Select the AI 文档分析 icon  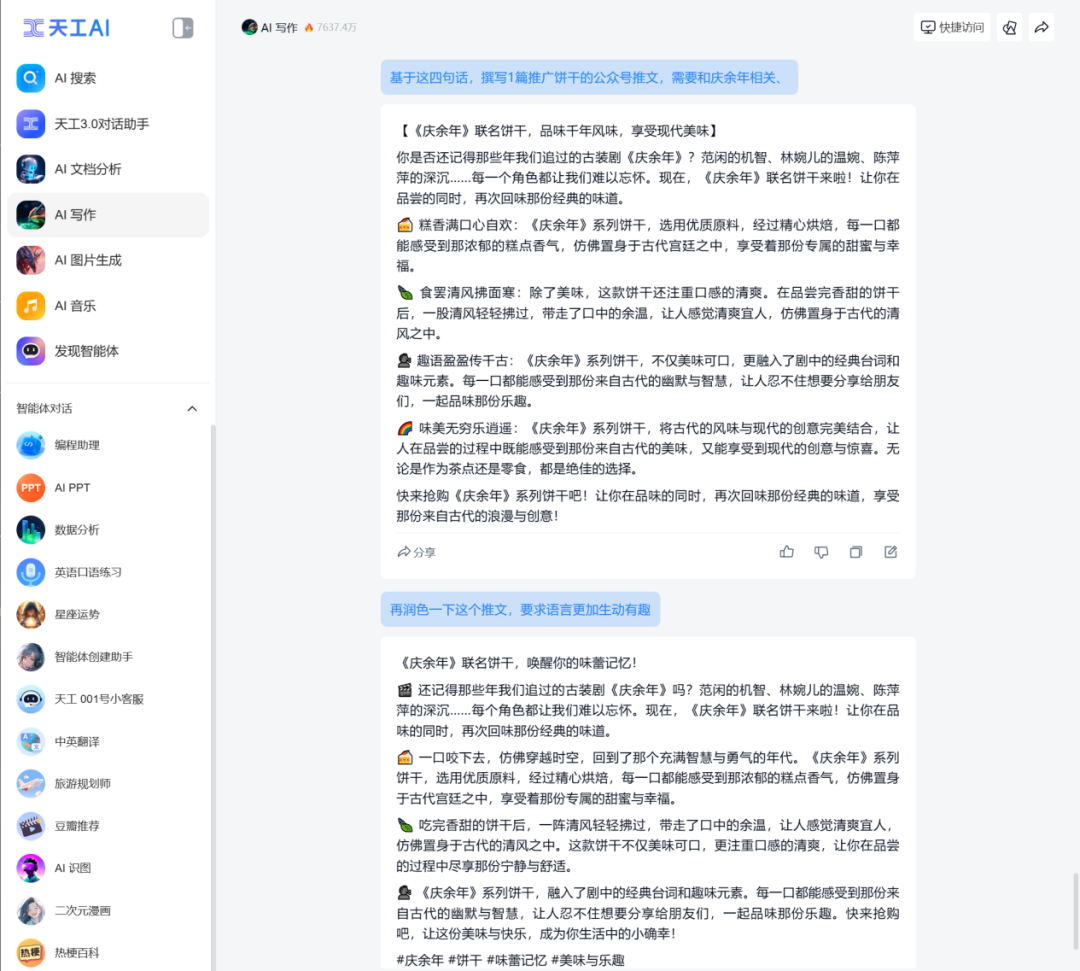pos(30,169)
